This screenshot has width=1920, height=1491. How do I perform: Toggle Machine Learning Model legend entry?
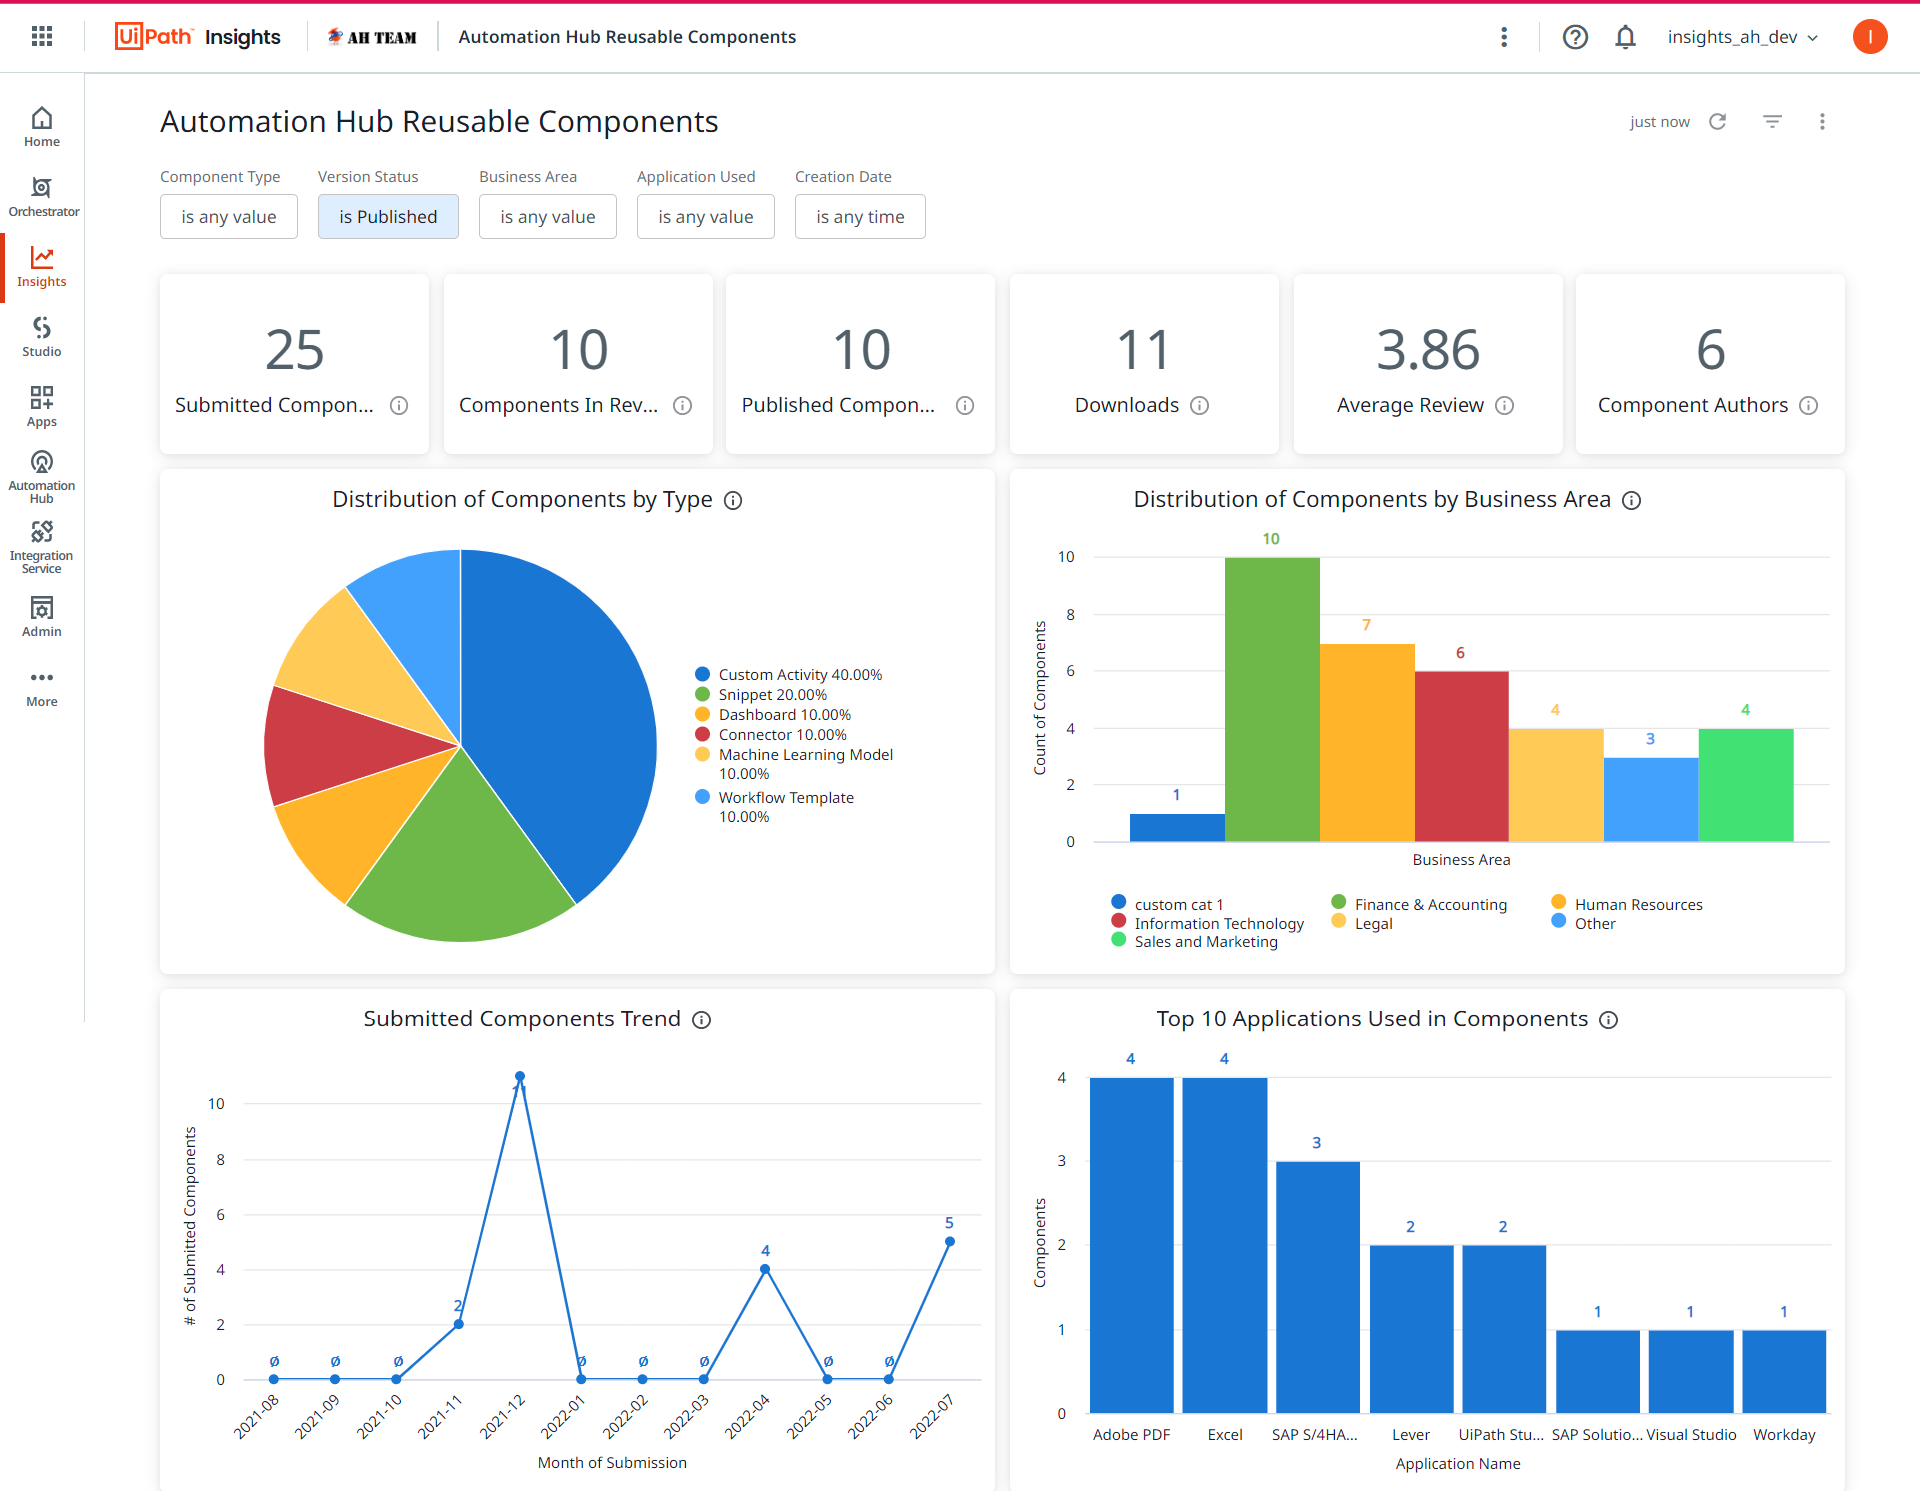pyautogui.click(x=795, y=764)
